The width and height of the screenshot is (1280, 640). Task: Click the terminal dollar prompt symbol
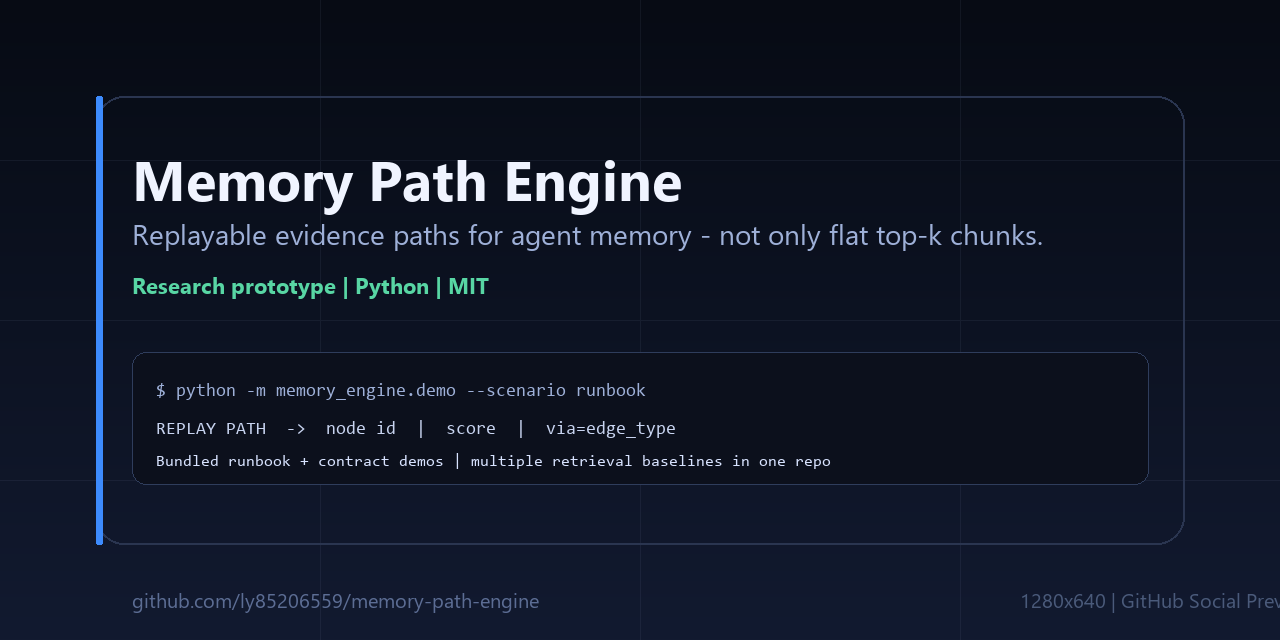click(x=161, y=390)
